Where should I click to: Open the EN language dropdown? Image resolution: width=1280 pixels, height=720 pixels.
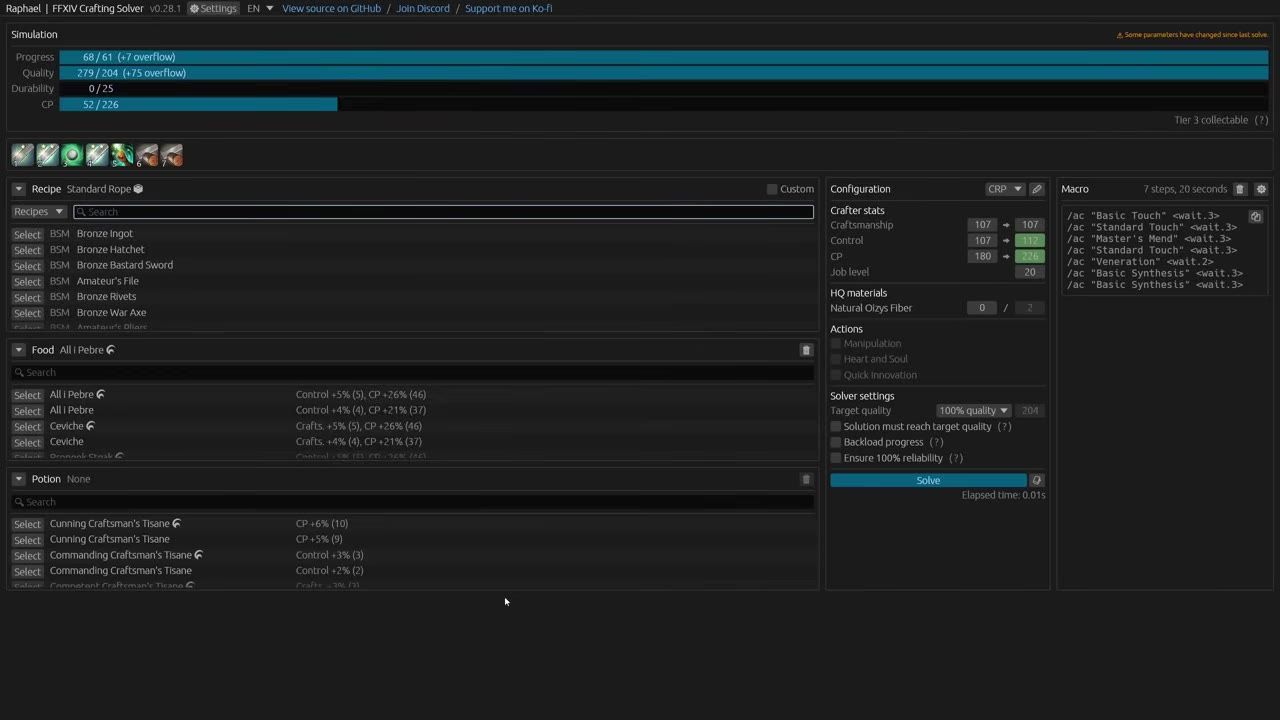[x=260, y=8]
